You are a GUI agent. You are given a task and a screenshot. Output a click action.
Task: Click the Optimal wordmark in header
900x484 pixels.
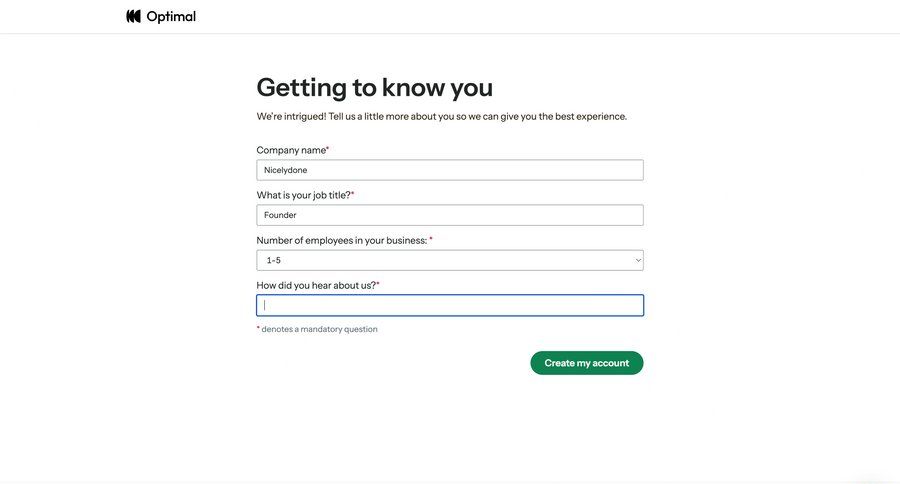171,16
